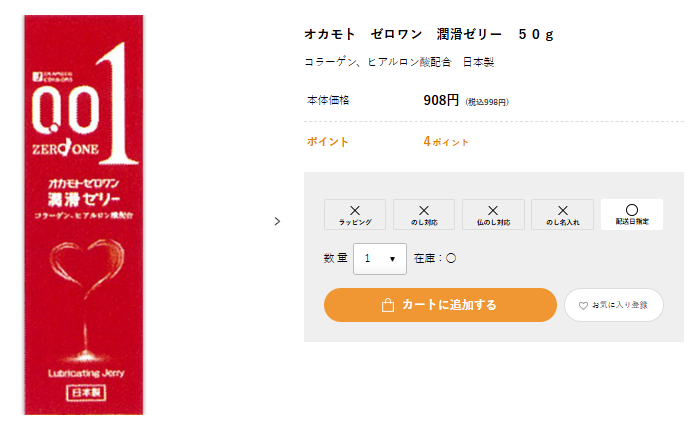The width and height of the screenshot is (696, 429).
Task: Click the shopping bag icon on cart button
Action: (388, 305)
